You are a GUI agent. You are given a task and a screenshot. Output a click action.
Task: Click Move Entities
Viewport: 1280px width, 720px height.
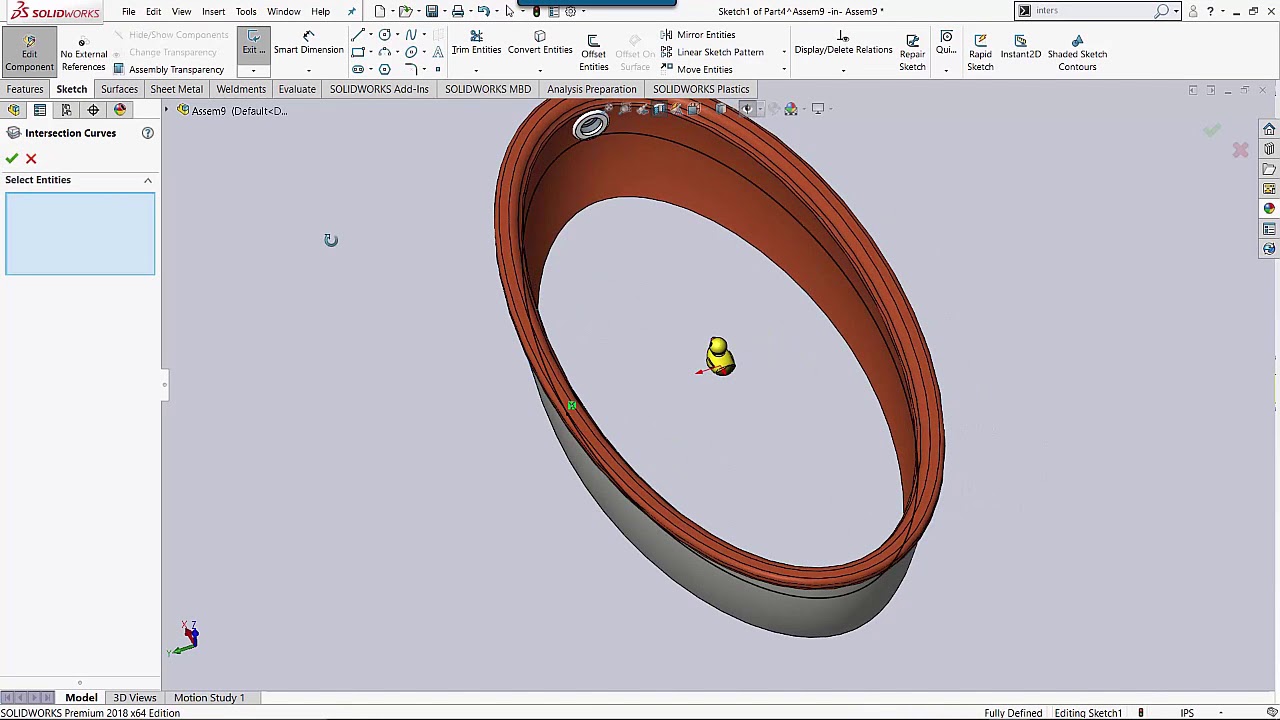(697, 69)
